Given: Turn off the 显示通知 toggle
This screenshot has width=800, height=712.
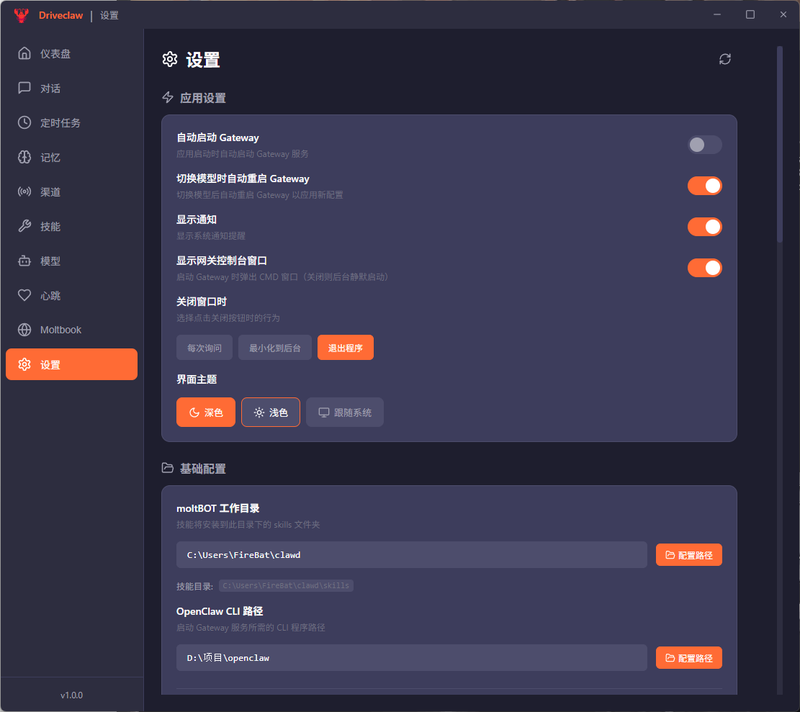Looking at the screenshot, I should pyautogui.click(x=705, y=227).
